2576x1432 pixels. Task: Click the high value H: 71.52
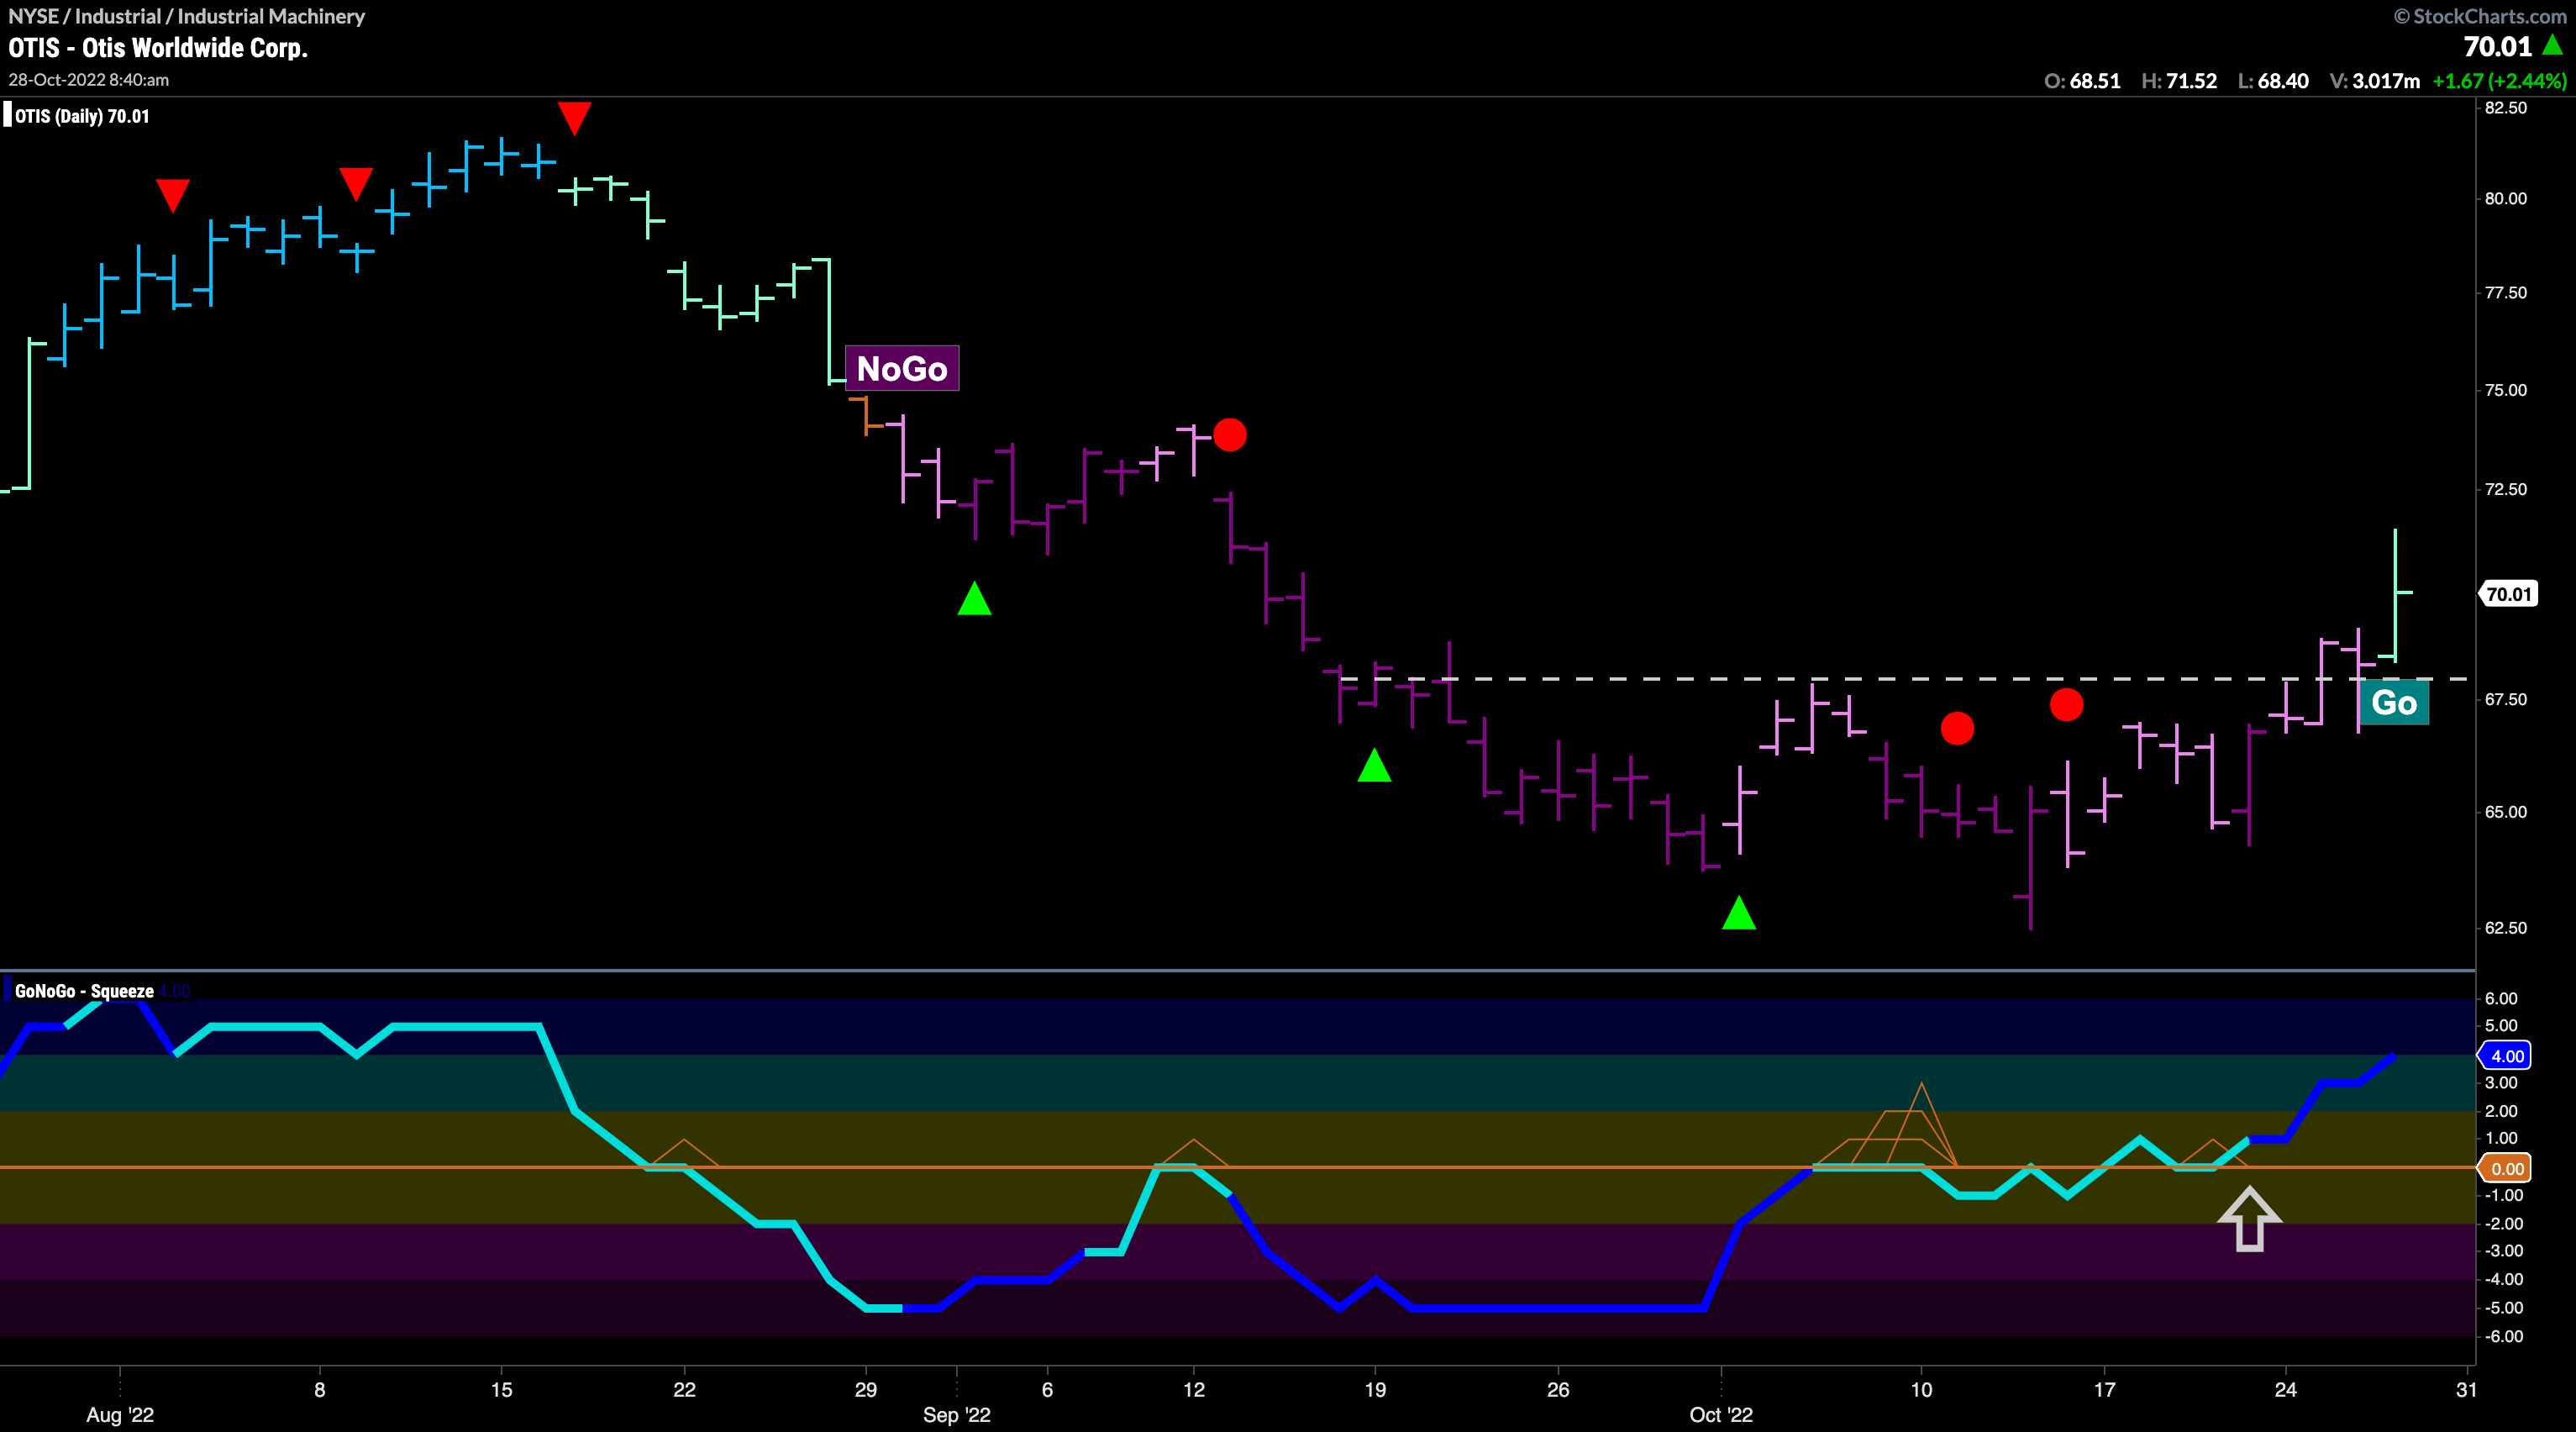pyautogui.click(x=2180, y=81)
